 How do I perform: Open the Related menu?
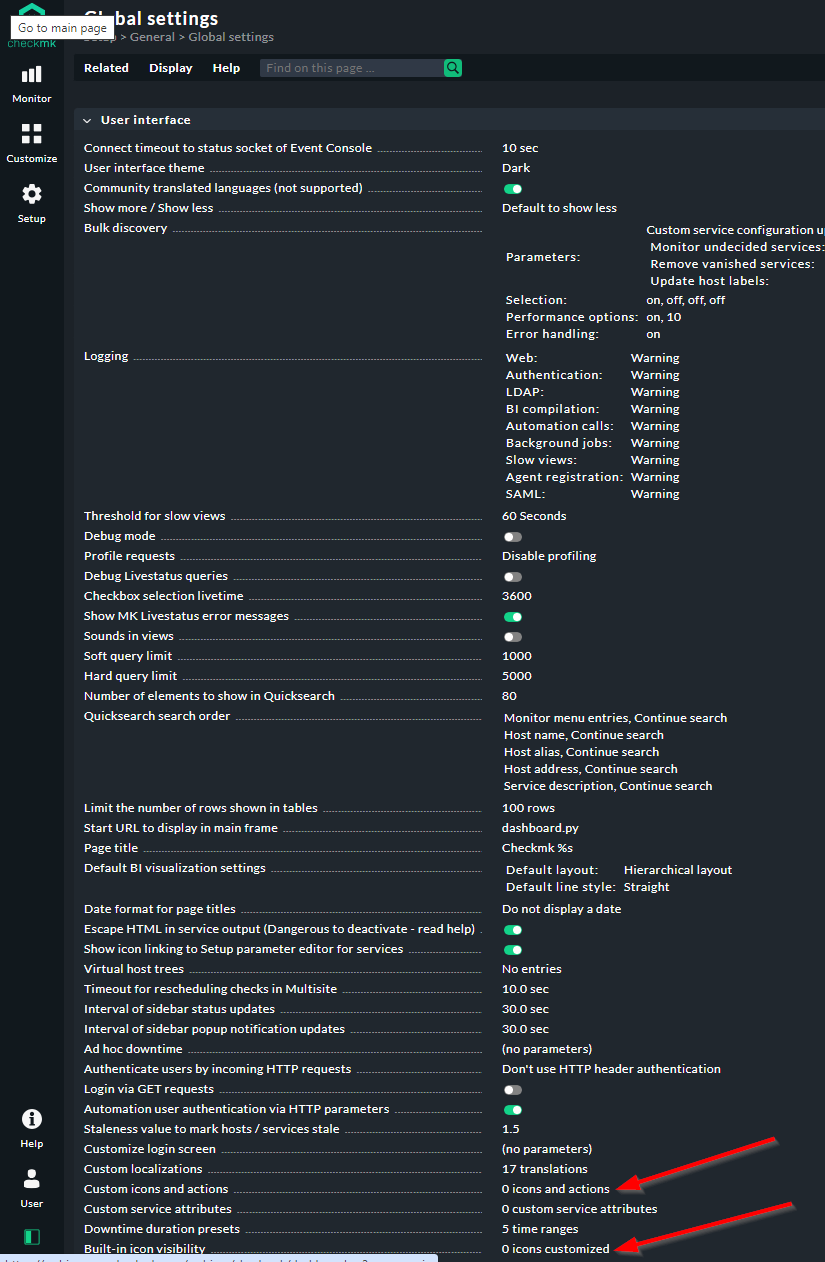(106, 67)
